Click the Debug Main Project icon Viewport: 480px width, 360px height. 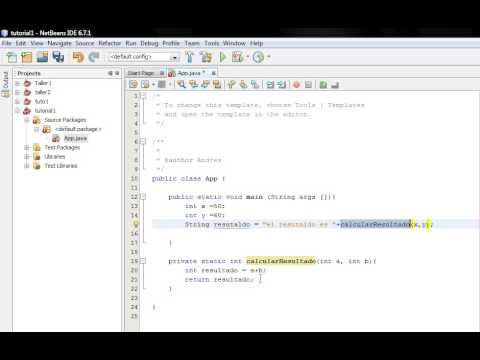point(238,57)
